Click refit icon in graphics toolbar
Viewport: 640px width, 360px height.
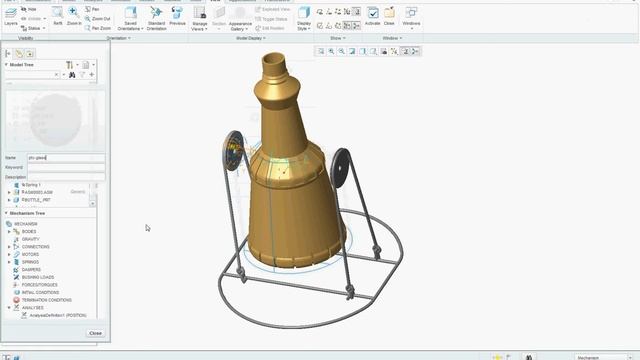[321, 51]
